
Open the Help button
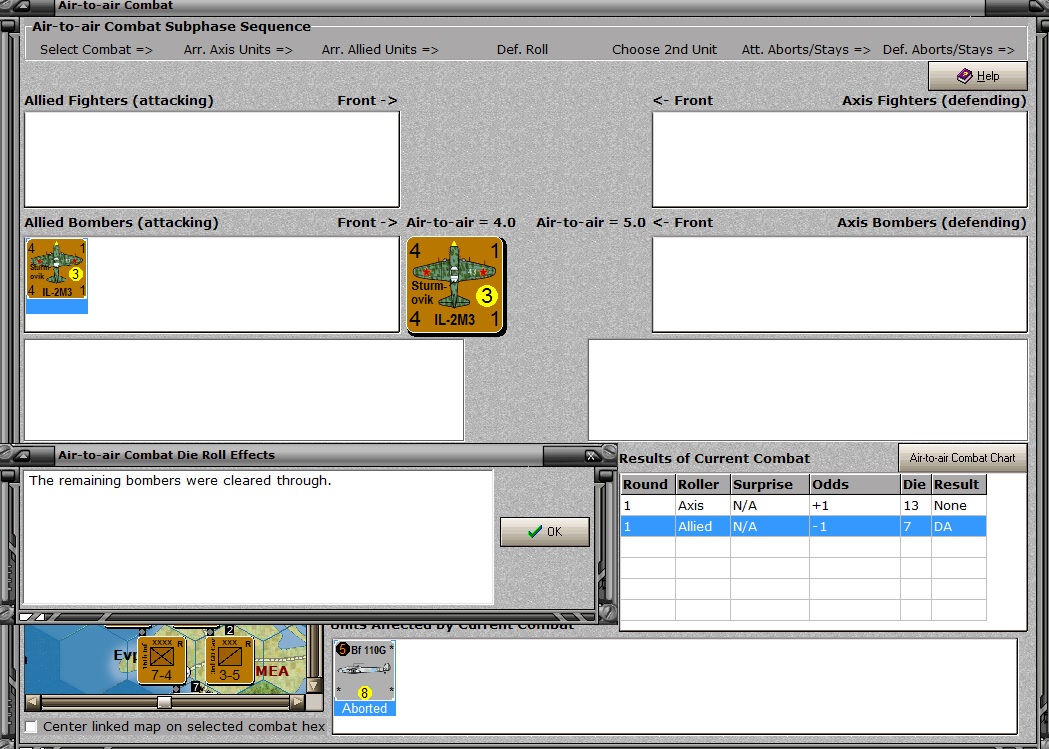pos(977,76)
